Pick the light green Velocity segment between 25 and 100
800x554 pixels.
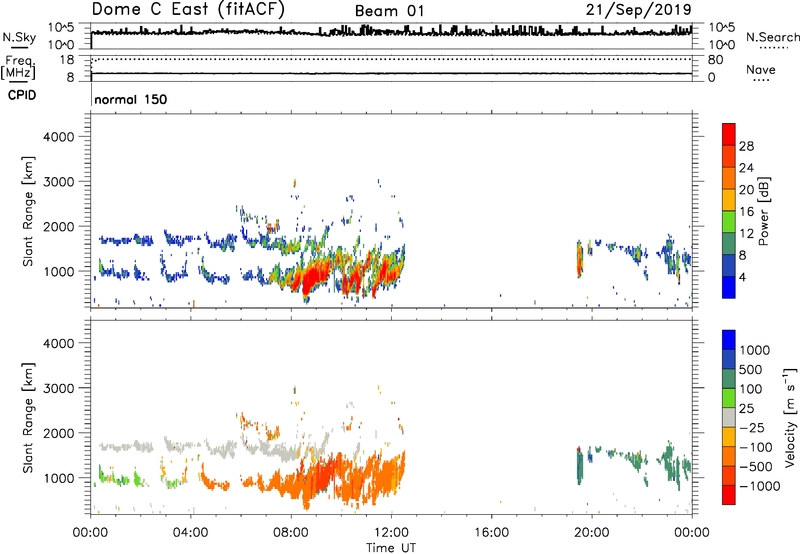(729, 398)
